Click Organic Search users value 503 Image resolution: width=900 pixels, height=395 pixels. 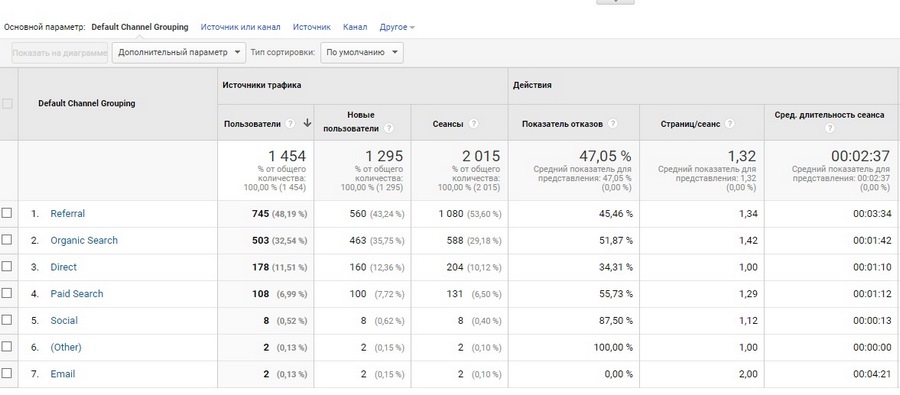(x=260, y=241)
